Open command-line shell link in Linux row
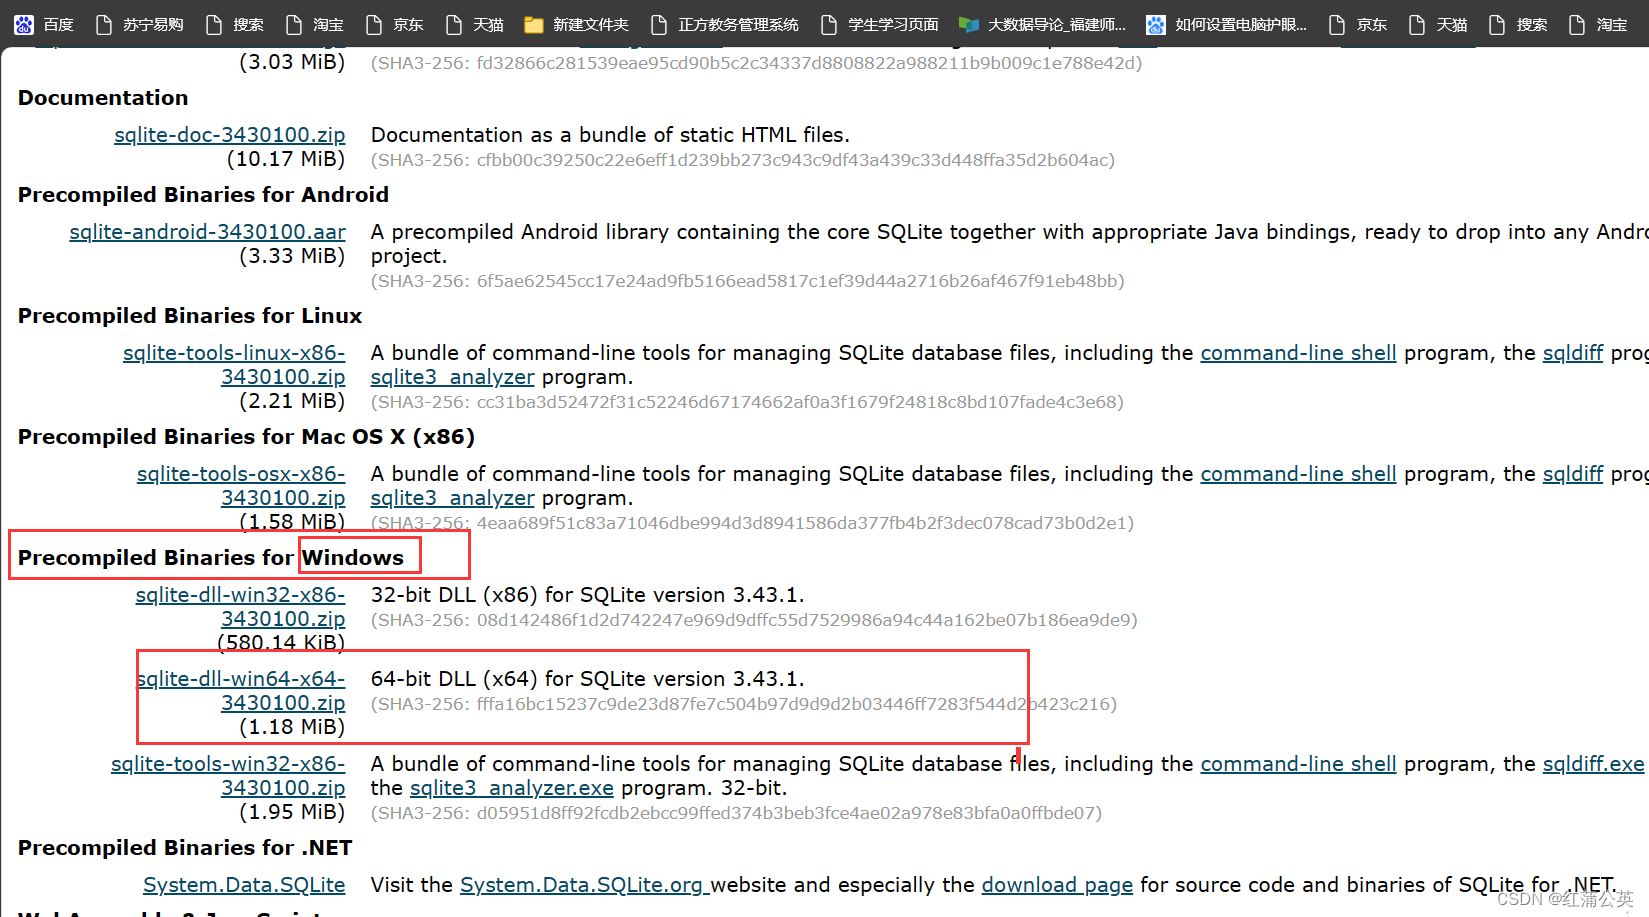Viewport: 1649px width, 917px height. click(1298, 353)
